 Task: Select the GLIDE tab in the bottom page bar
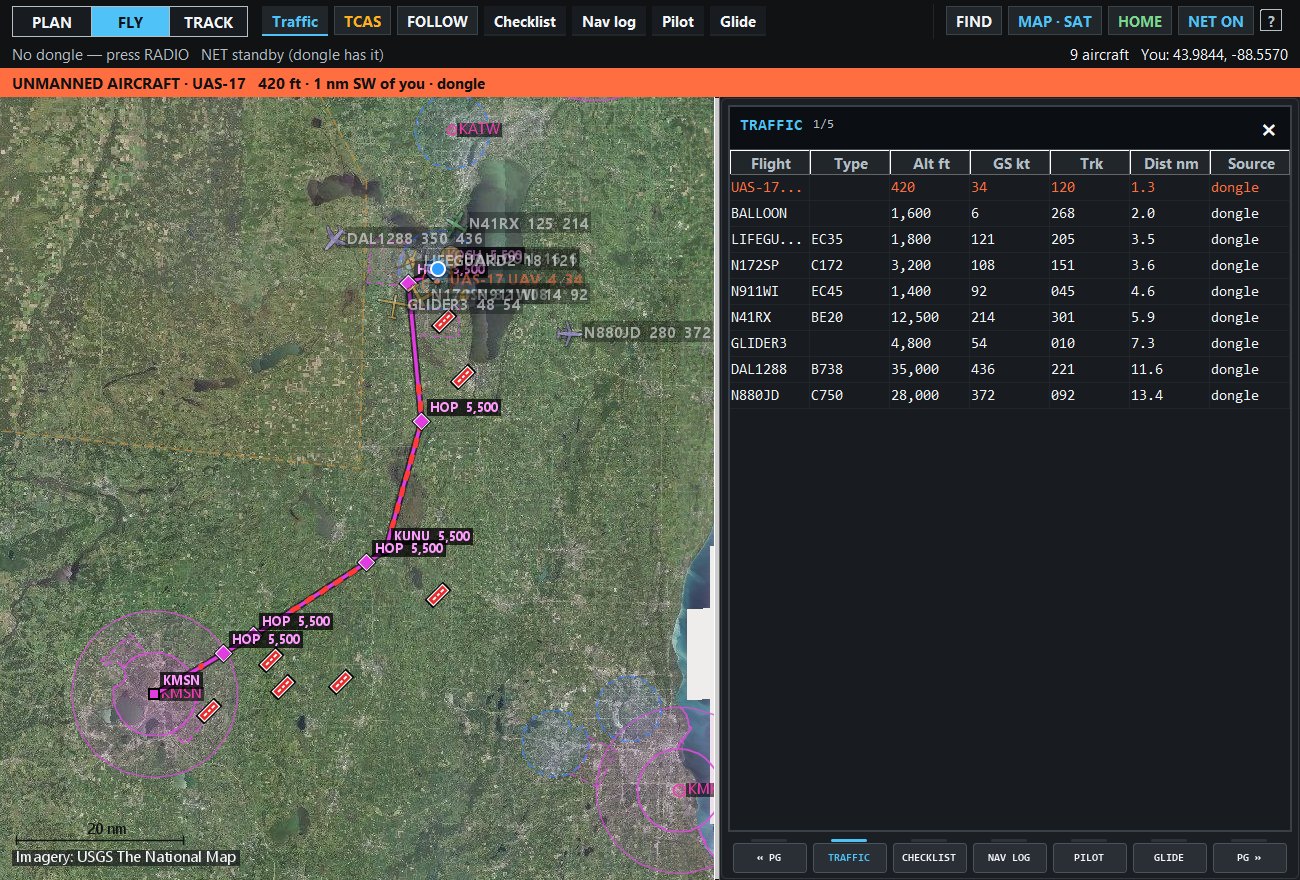(x=1169, y=858)
